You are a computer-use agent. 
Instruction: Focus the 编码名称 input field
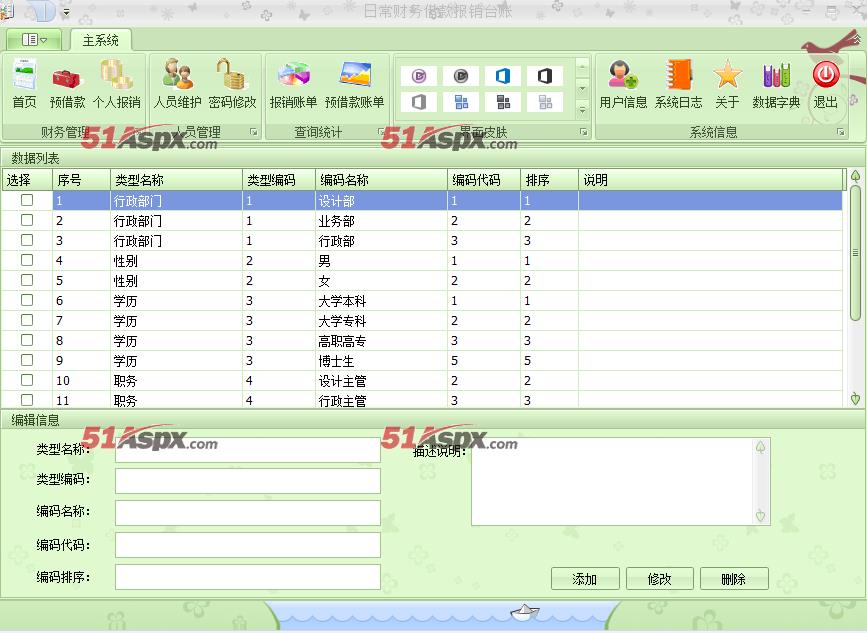click(x=248, y=512)
